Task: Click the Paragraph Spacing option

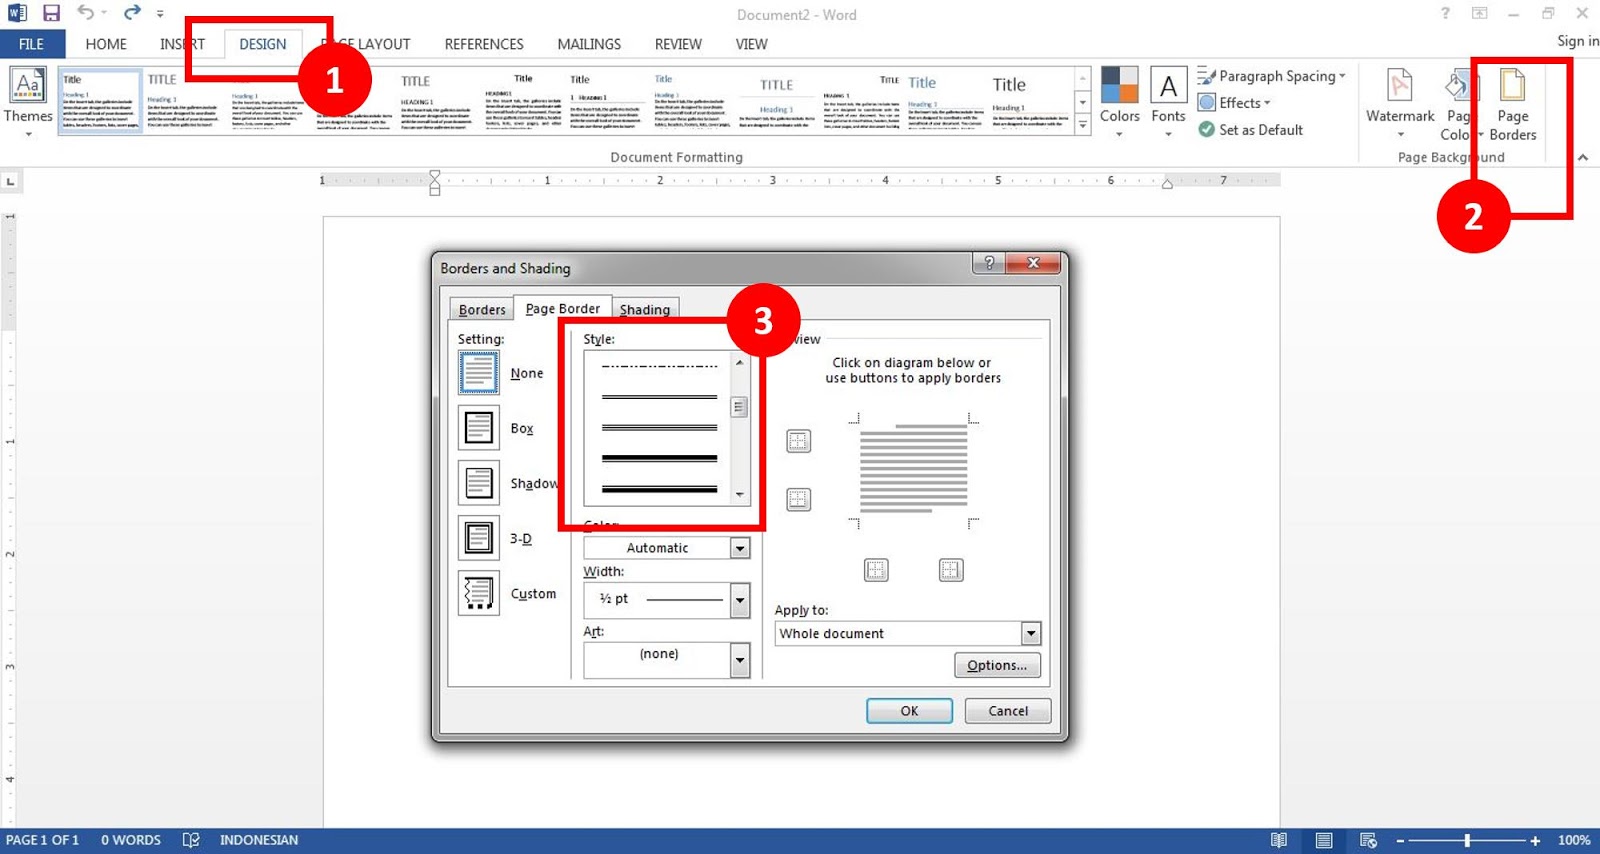Action: [x=1272, y=76]
